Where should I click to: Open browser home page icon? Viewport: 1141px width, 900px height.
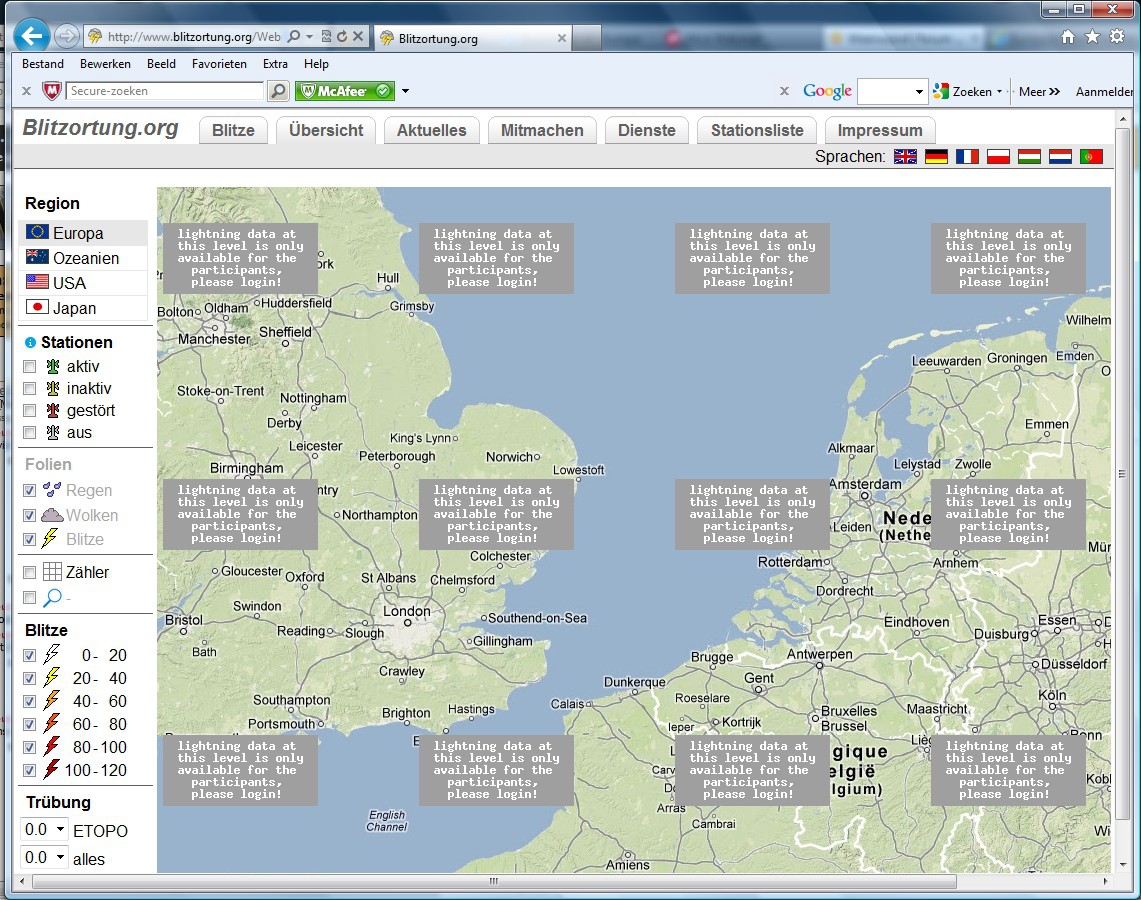pos(1068,36)
